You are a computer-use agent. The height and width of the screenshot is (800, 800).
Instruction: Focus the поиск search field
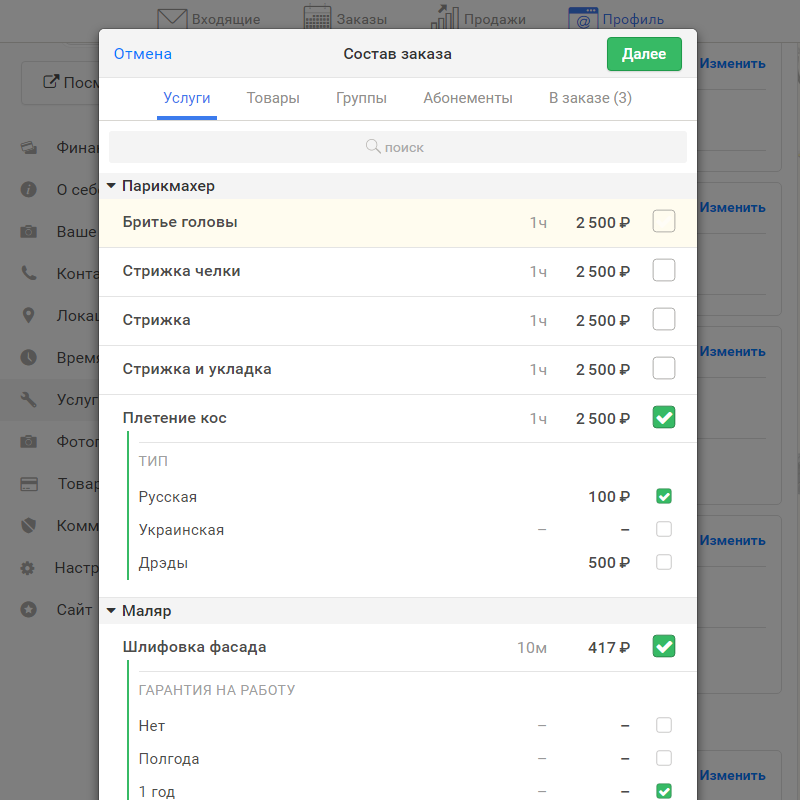coord(398,147)
